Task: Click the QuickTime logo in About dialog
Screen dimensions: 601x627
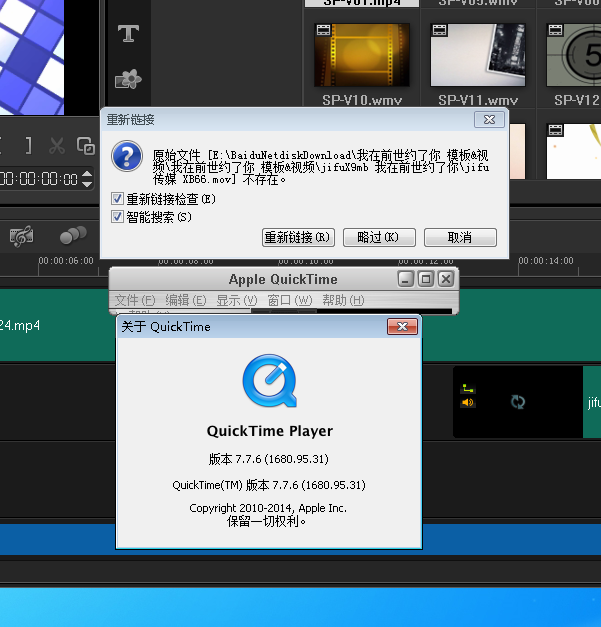Action: coord(270,381)
